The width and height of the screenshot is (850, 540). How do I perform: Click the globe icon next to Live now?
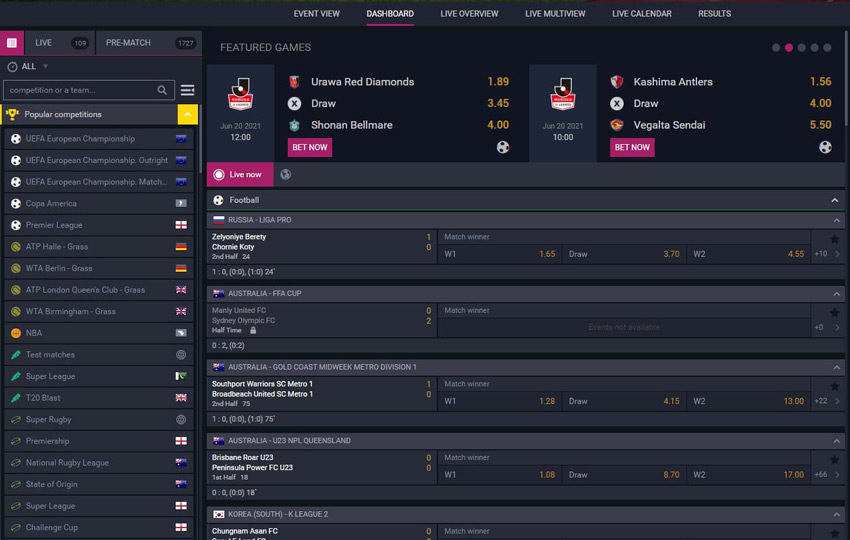pos(286,175)
